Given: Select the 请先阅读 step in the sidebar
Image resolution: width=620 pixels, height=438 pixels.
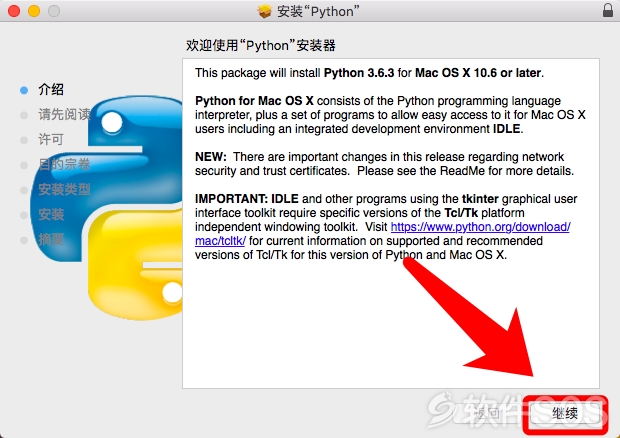Looking at the screenshot, I should tap(64, 115).
